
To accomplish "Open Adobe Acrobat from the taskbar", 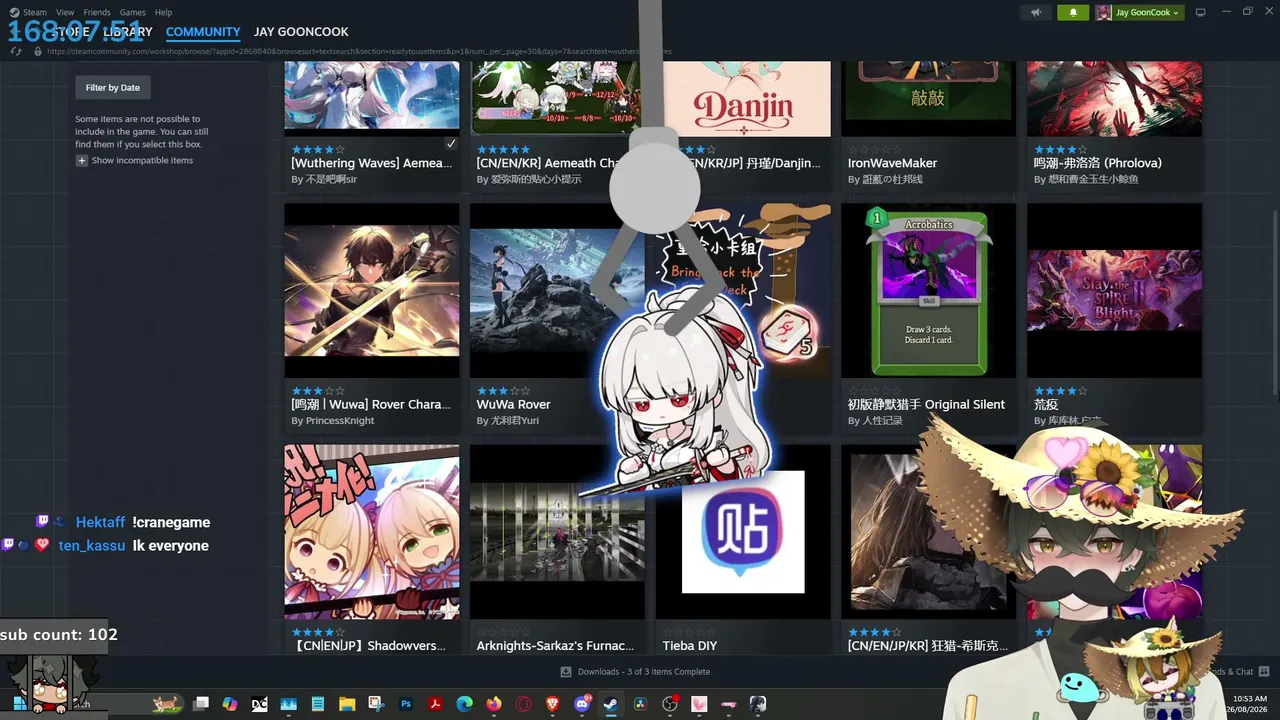I will [x=435, y=704].
